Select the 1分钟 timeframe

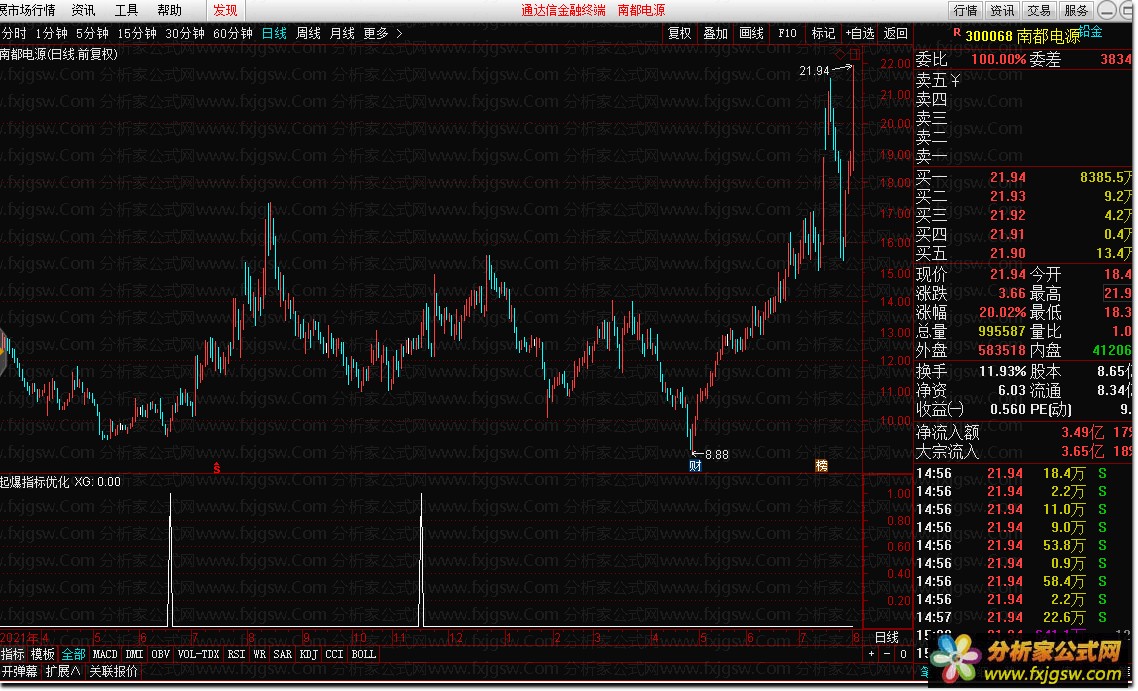click(52, 33)
